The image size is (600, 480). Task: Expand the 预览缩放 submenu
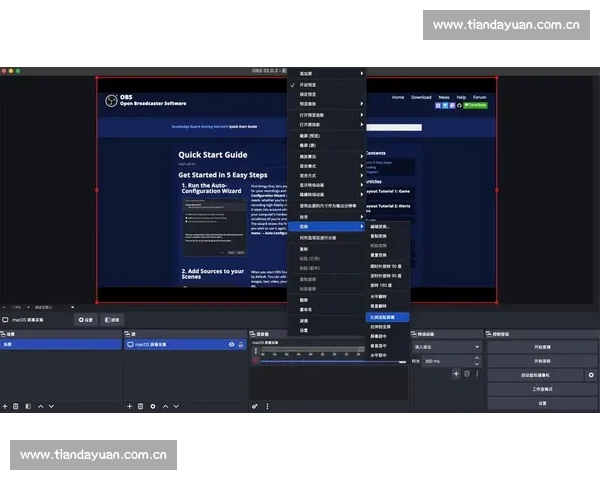coord(327,104)
